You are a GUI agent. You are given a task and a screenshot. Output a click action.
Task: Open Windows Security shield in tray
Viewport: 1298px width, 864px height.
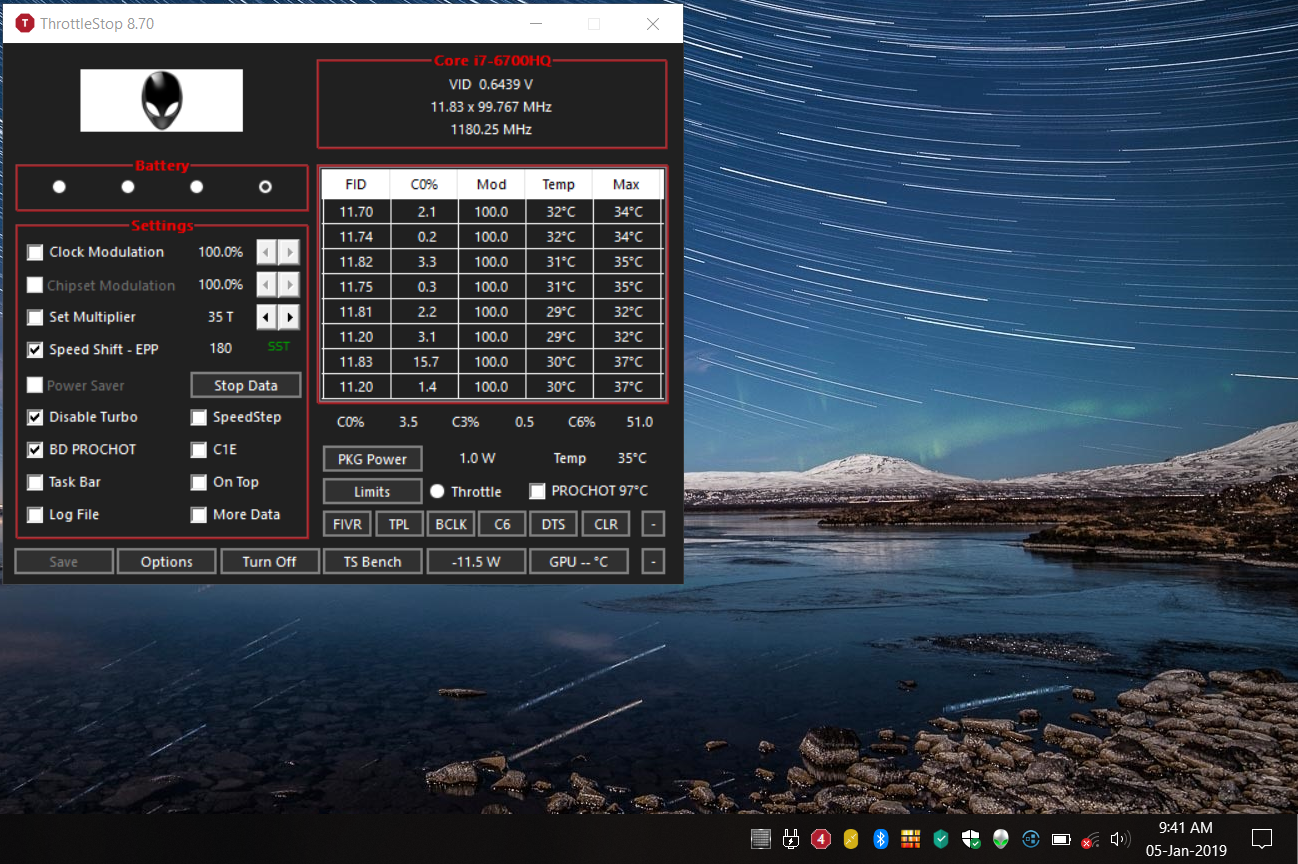[971, 838]
